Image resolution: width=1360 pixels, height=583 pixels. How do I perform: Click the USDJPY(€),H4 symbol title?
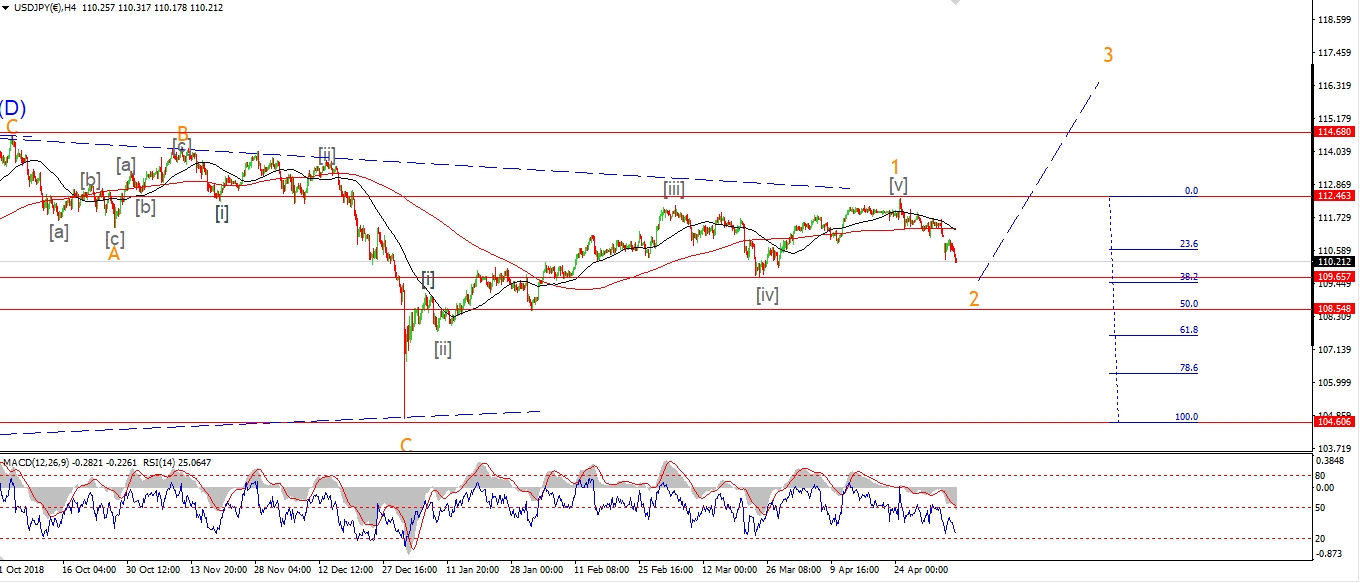(49, 7)
